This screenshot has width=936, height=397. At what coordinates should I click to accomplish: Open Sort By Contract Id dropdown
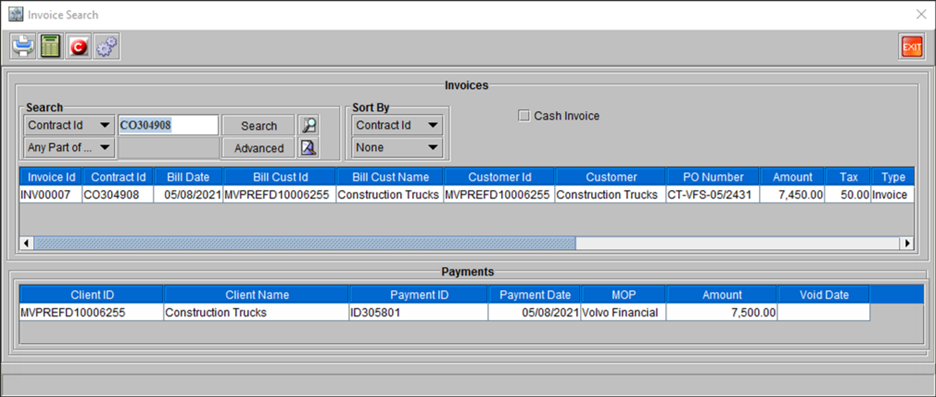(x=397, y=125)
